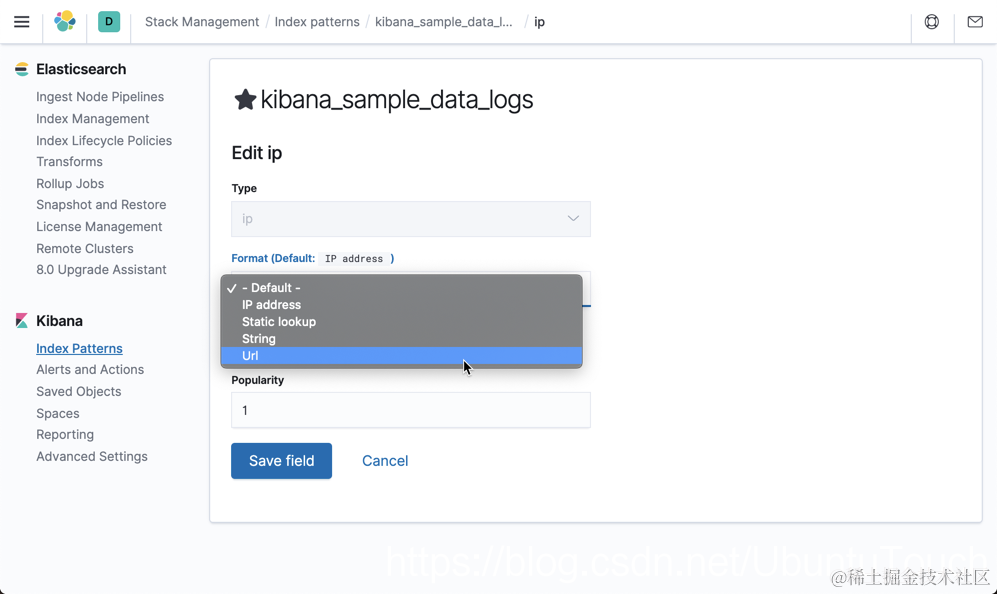Select the String format option

coord(401,339)
